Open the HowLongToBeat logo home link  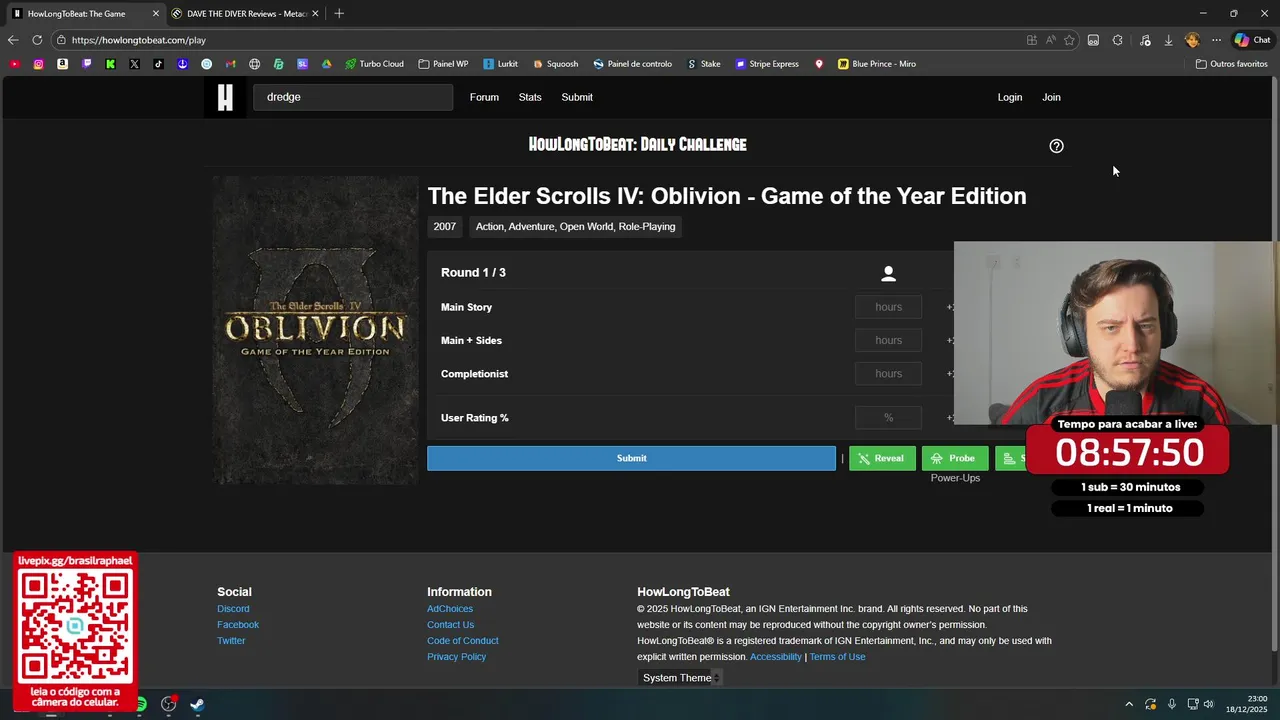225,97
